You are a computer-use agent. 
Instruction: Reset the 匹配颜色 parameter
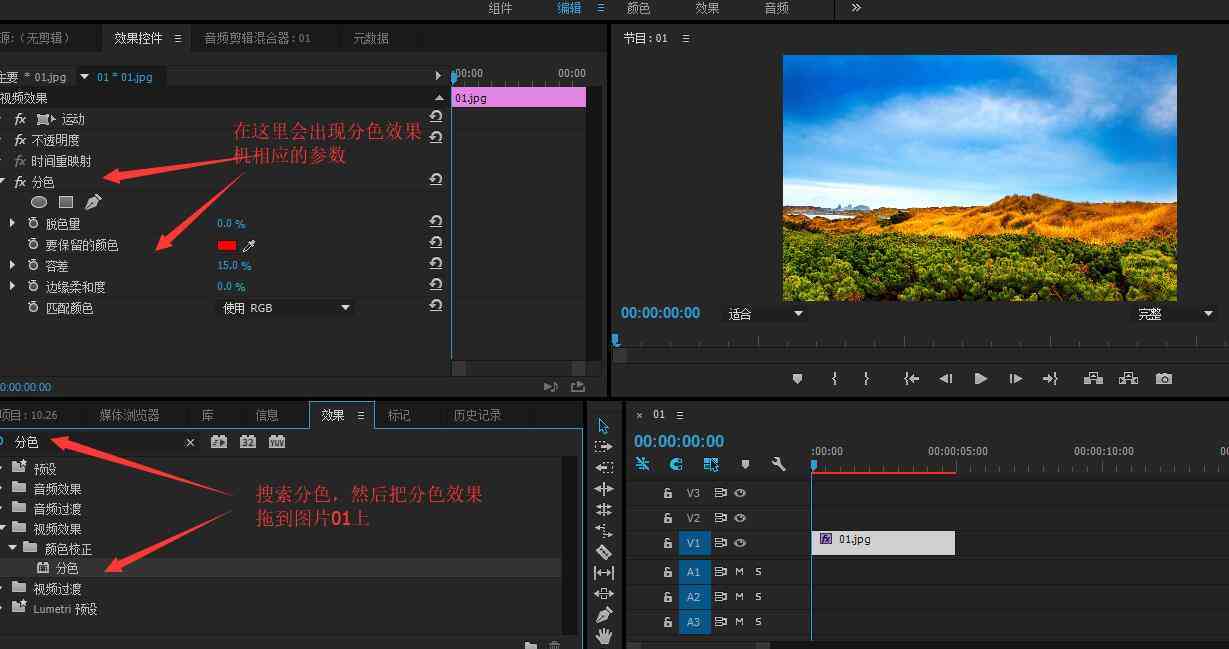pyautogui.click(x=436, y=307)
